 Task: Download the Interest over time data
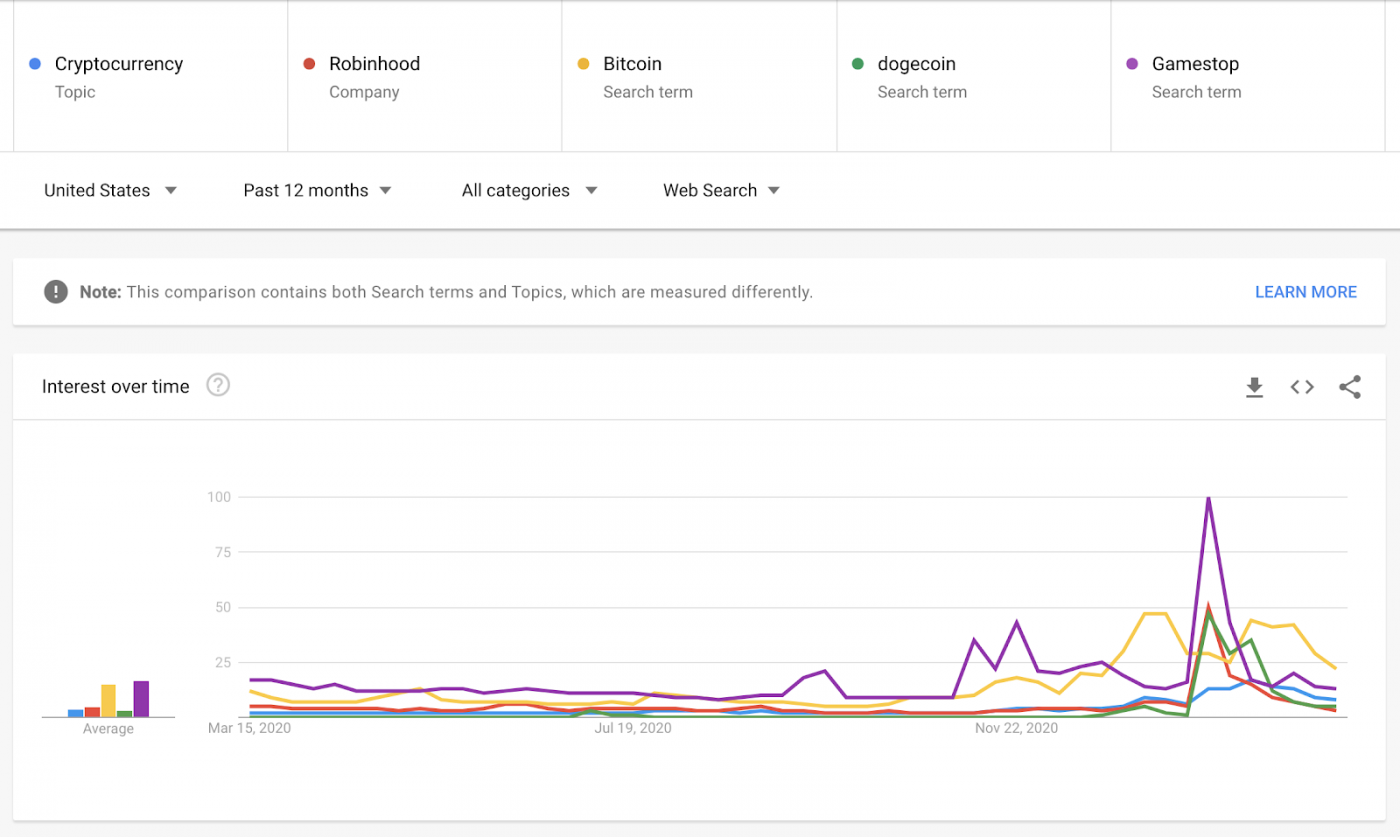pos(1254,386)
